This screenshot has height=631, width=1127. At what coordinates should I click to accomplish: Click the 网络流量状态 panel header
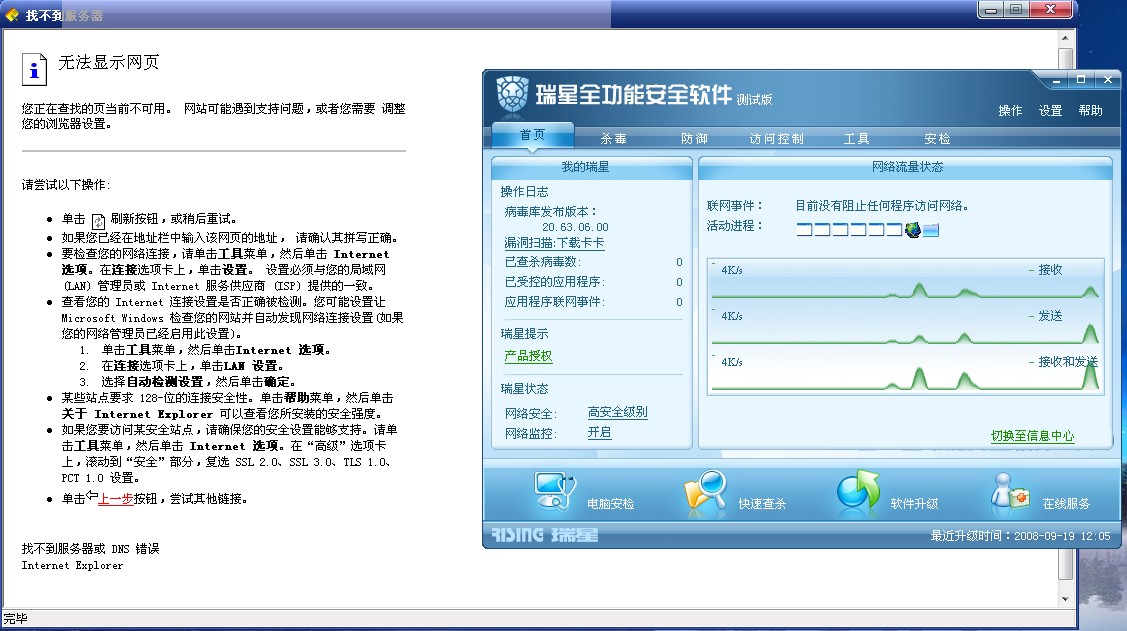point(907,167)
